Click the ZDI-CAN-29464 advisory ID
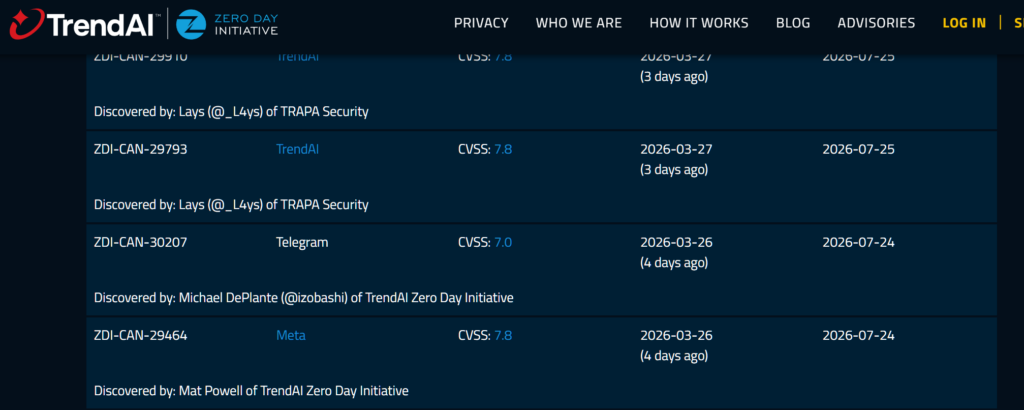Image resolution: width=1024 pixels, height=410 pixels. [x=141, y=335]
